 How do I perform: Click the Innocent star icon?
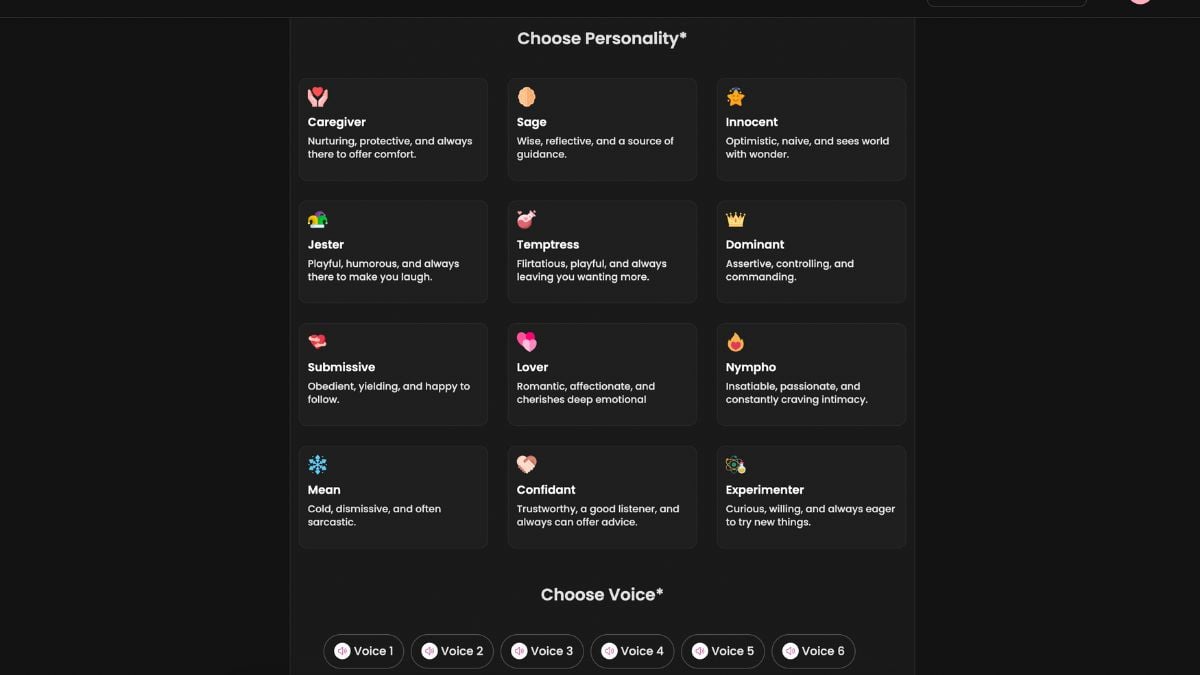point(736,97)
